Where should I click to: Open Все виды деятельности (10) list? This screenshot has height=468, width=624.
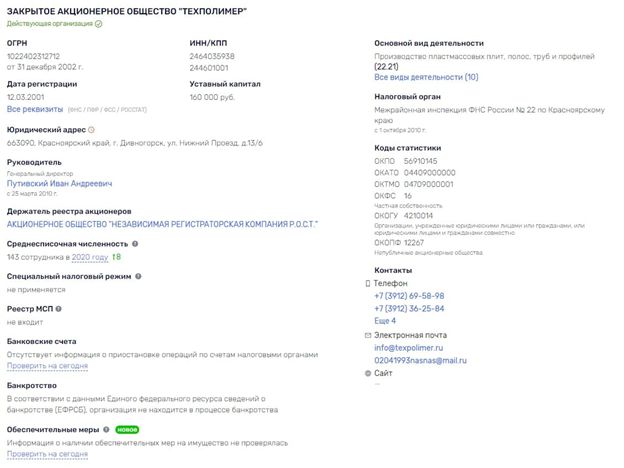point(426,77)
